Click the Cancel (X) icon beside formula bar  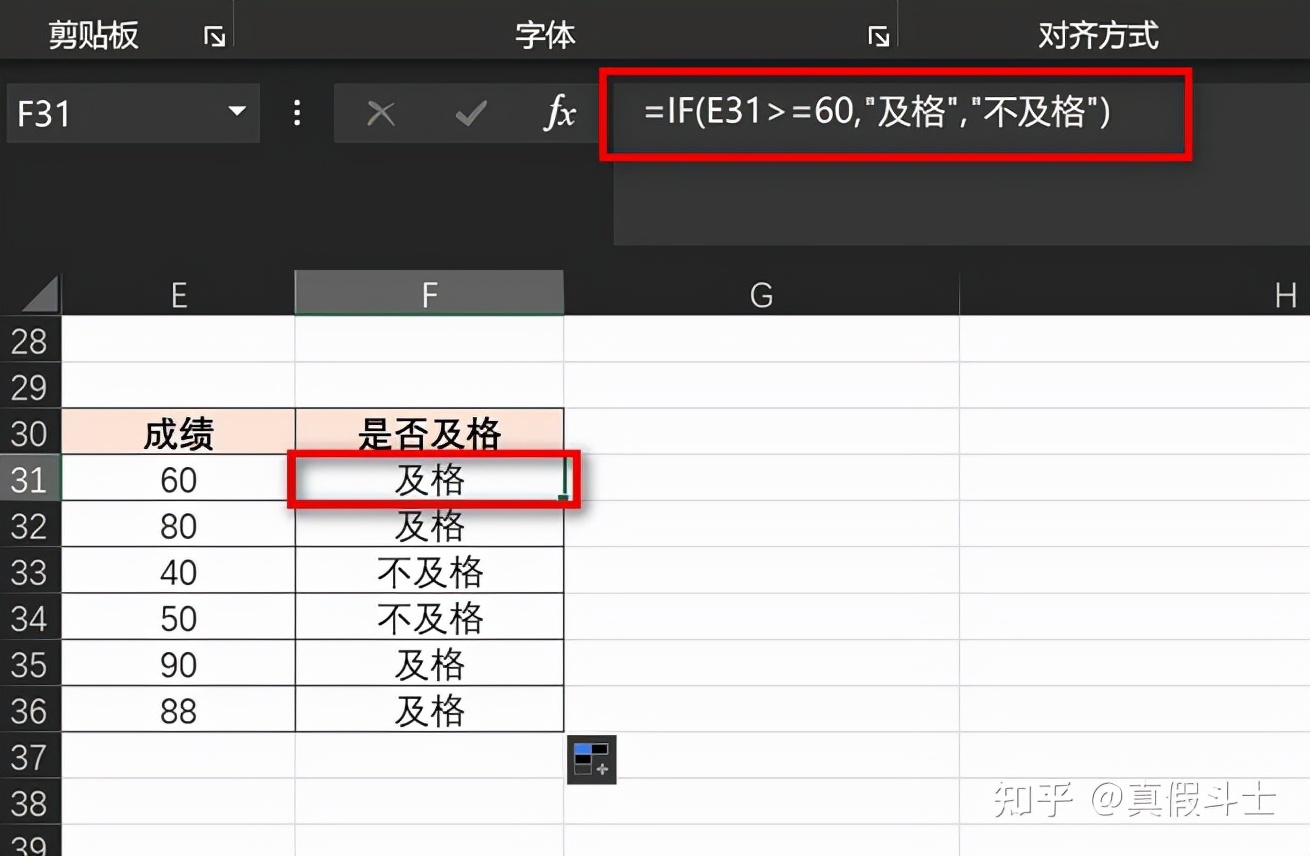pyautogui.click(x=380, y=113)
